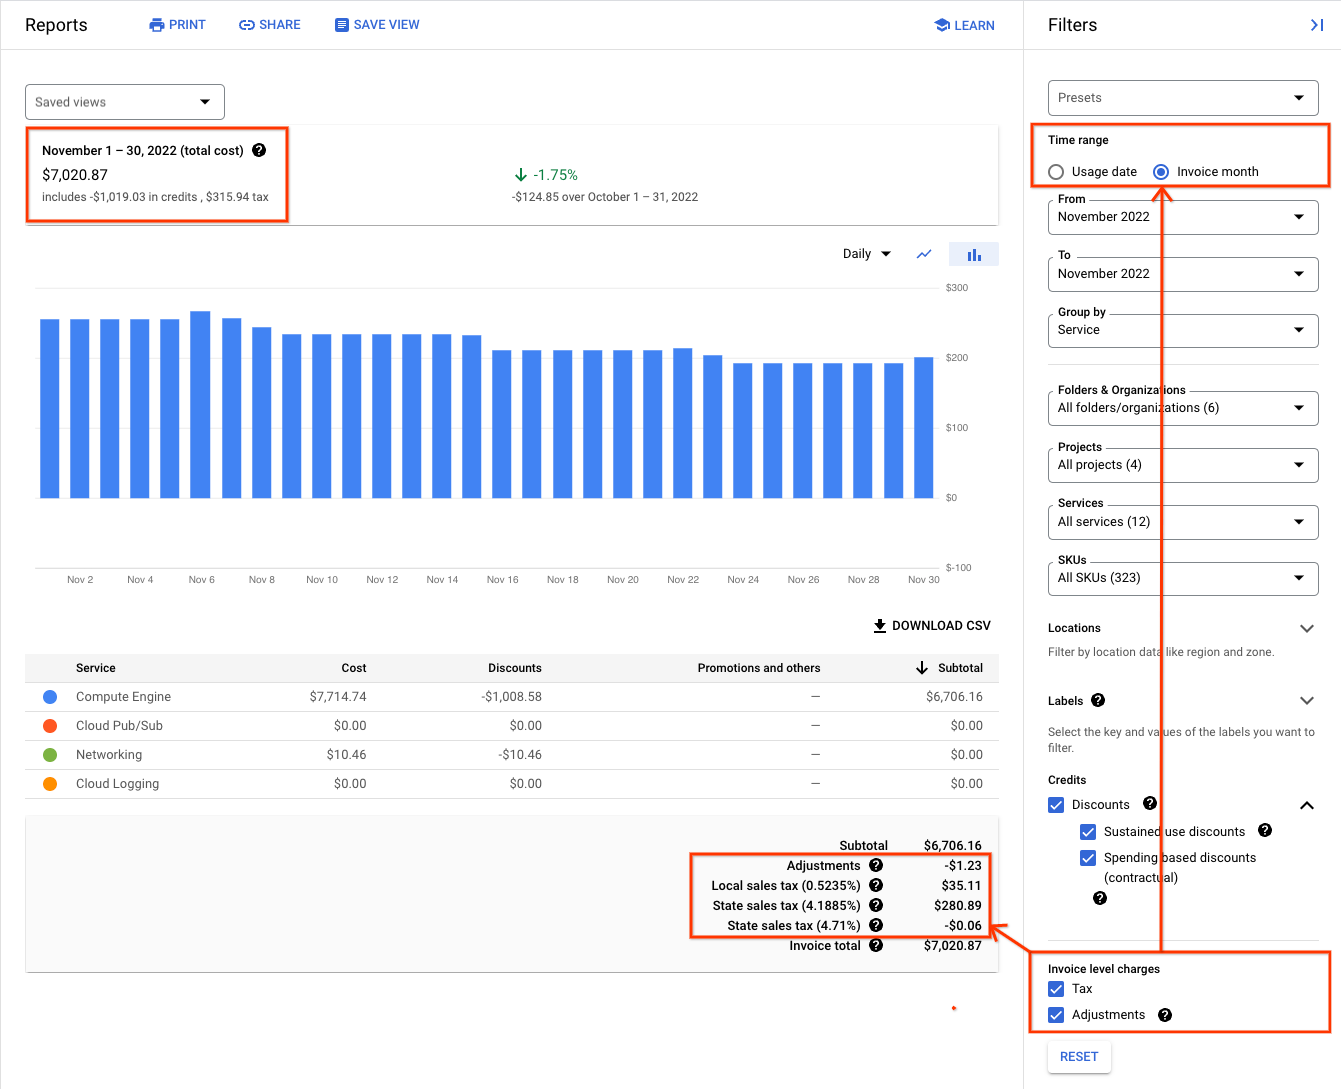Screen dimensions: 1341x1089
Task: Sort by the Service column header
Action: point(96,668)
